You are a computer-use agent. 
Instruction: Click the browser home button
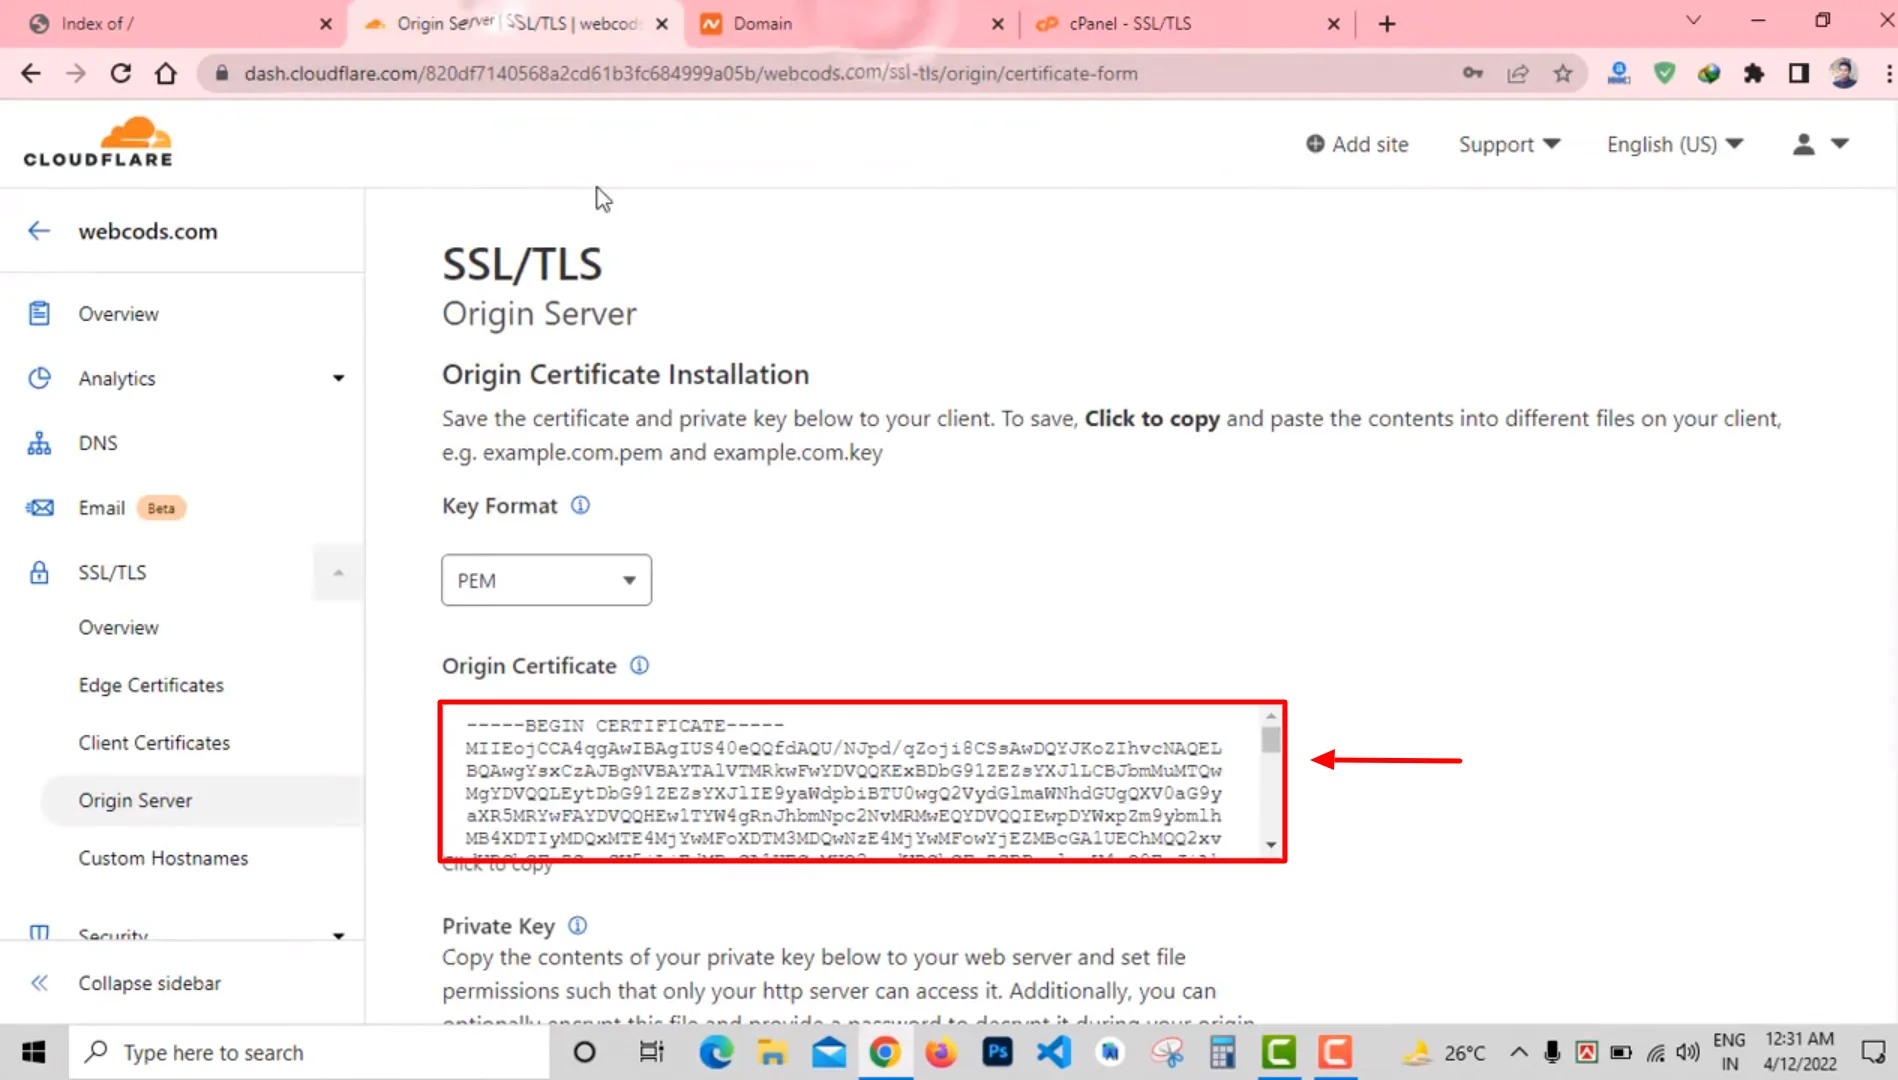[x=166, y=73]
